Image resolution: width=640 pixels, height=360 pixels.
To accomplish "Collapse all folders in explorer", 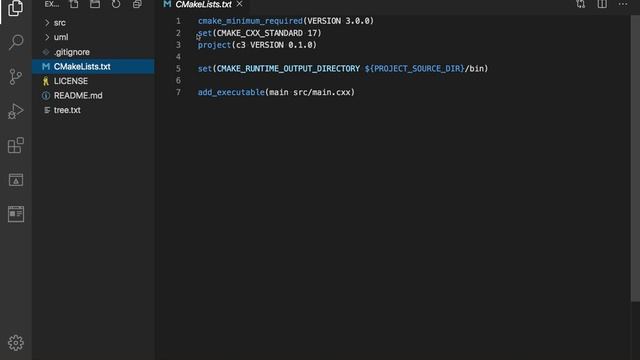I will coord(137,4).
